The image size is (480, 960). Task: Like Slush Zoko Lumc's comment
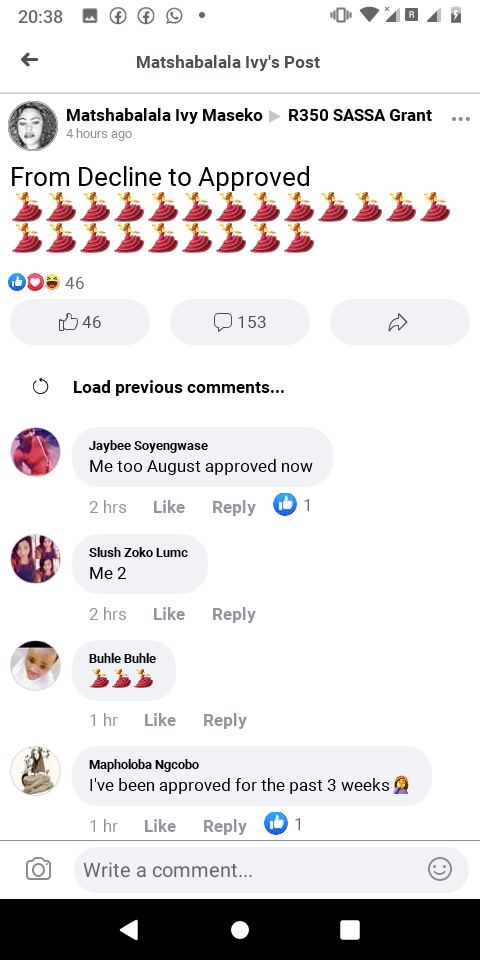169,614
